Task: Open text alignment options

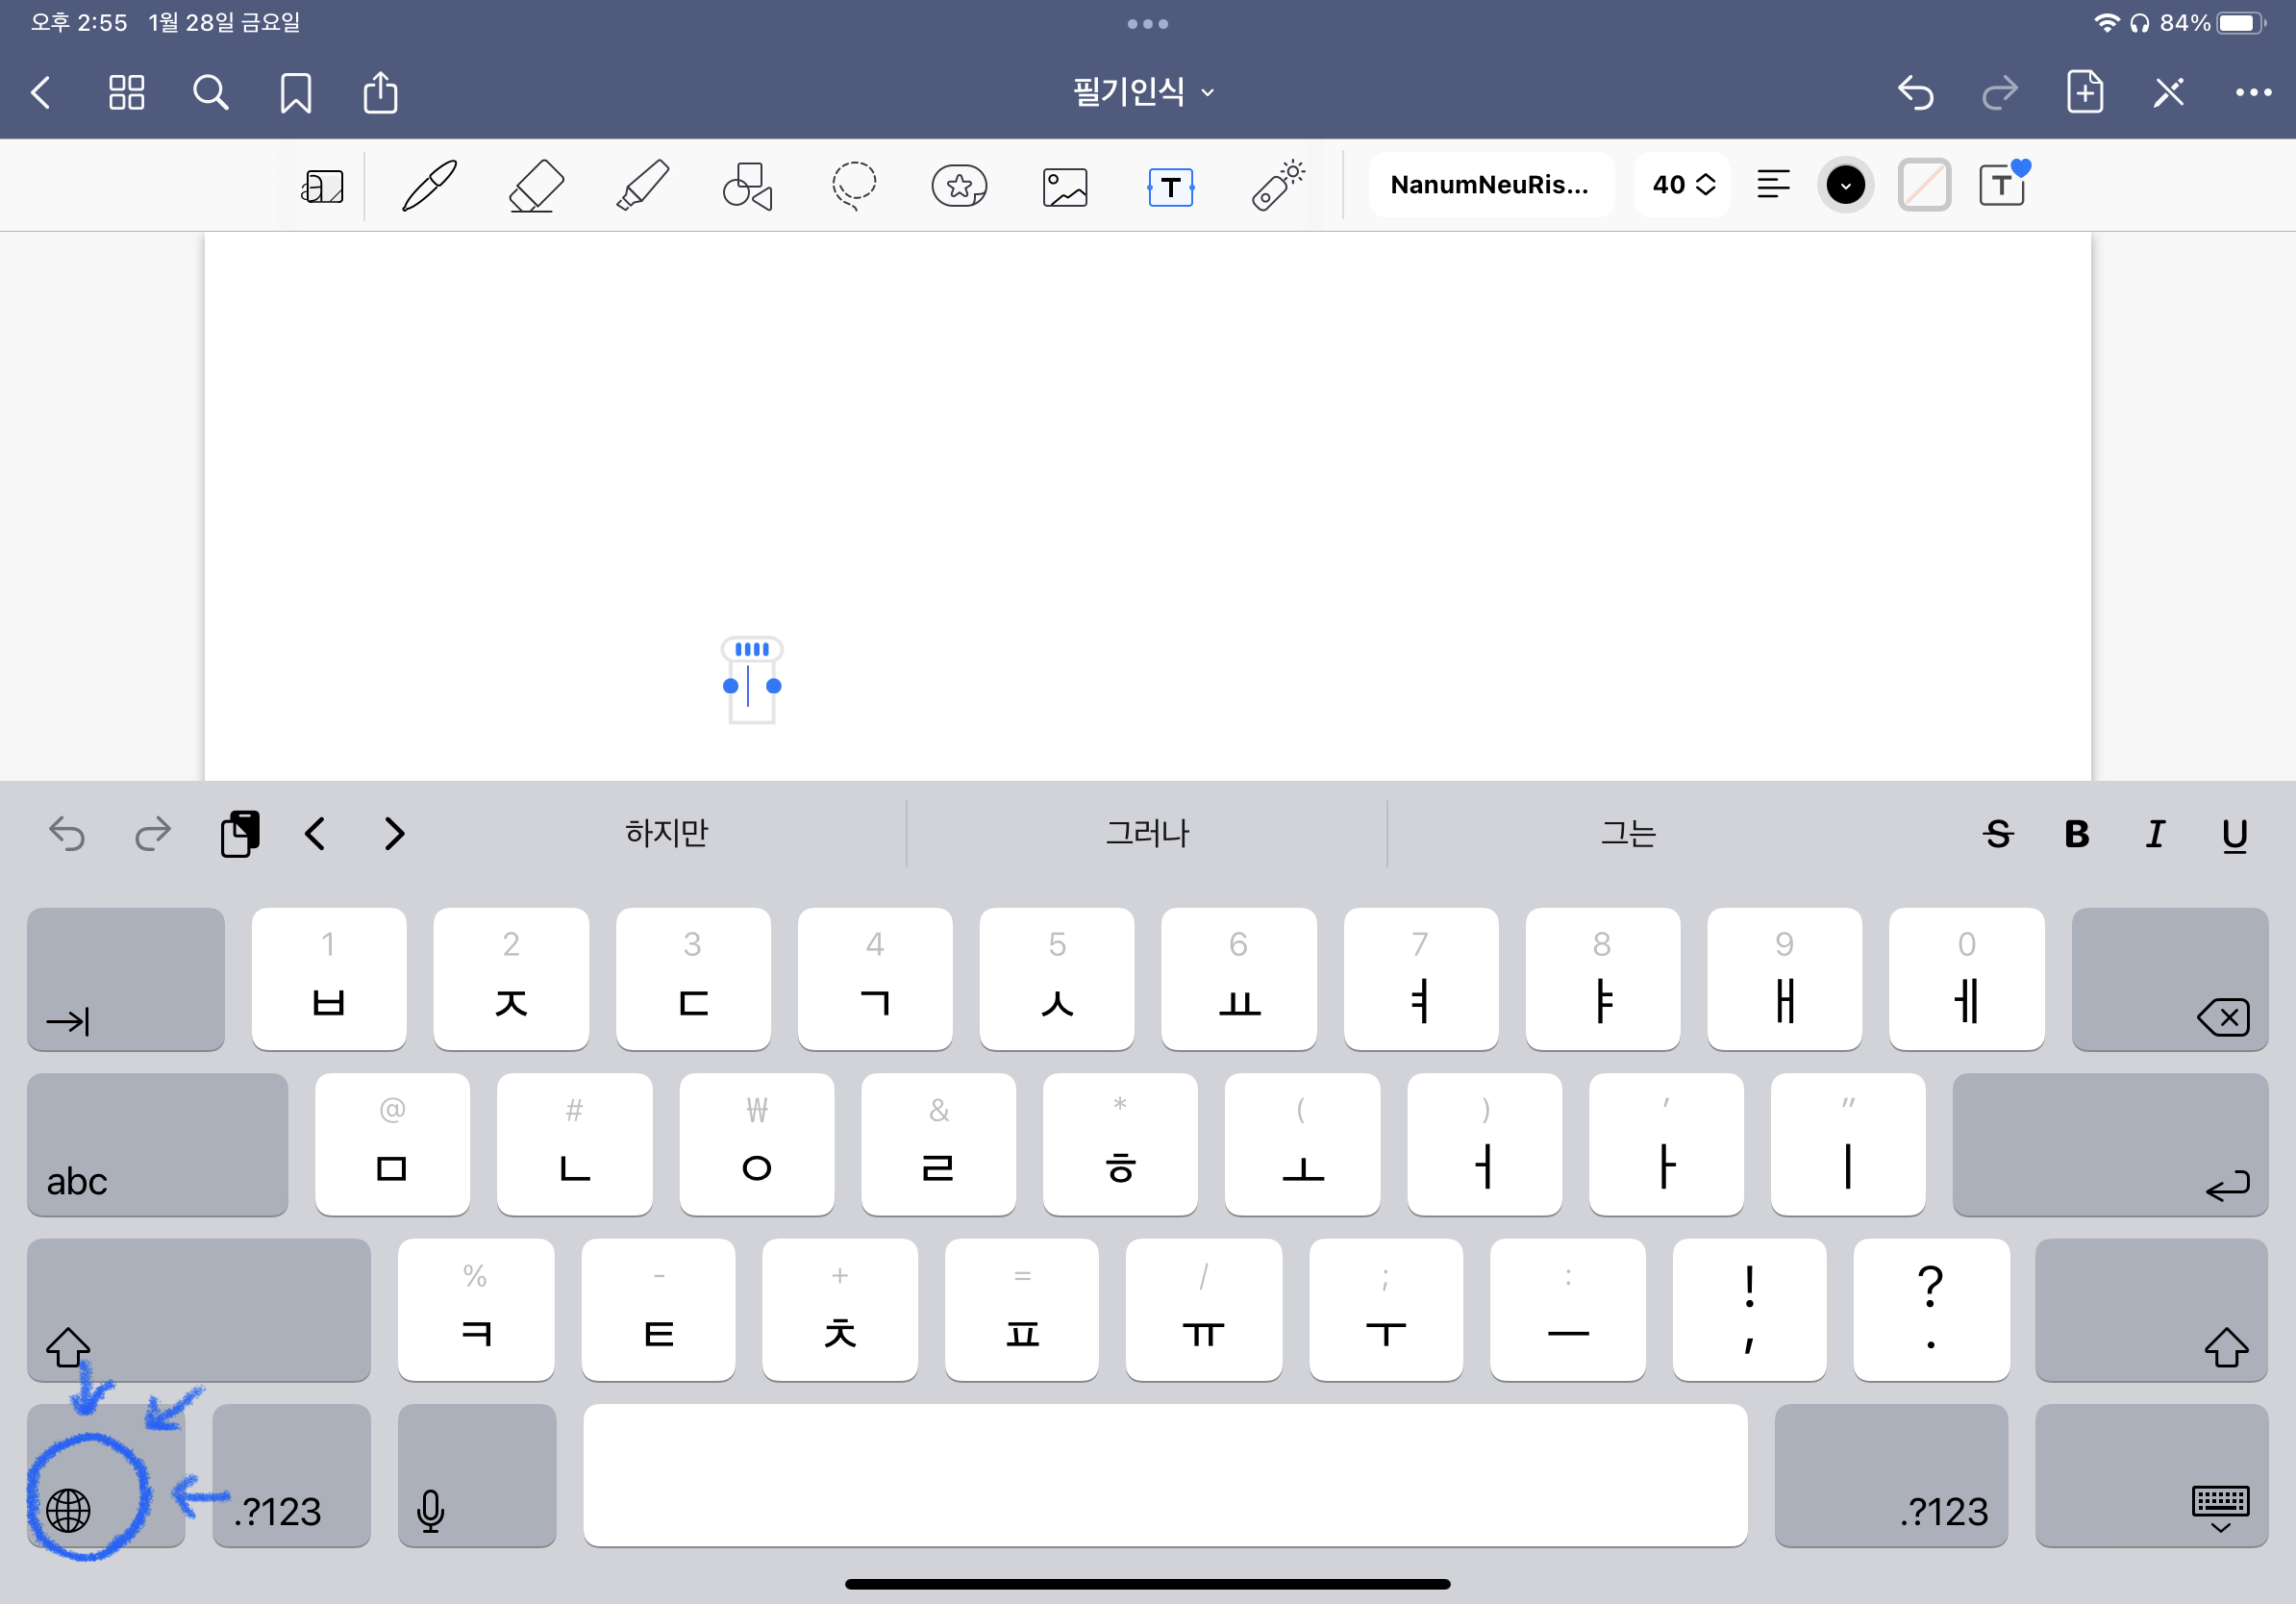Action: (1773, 185)
